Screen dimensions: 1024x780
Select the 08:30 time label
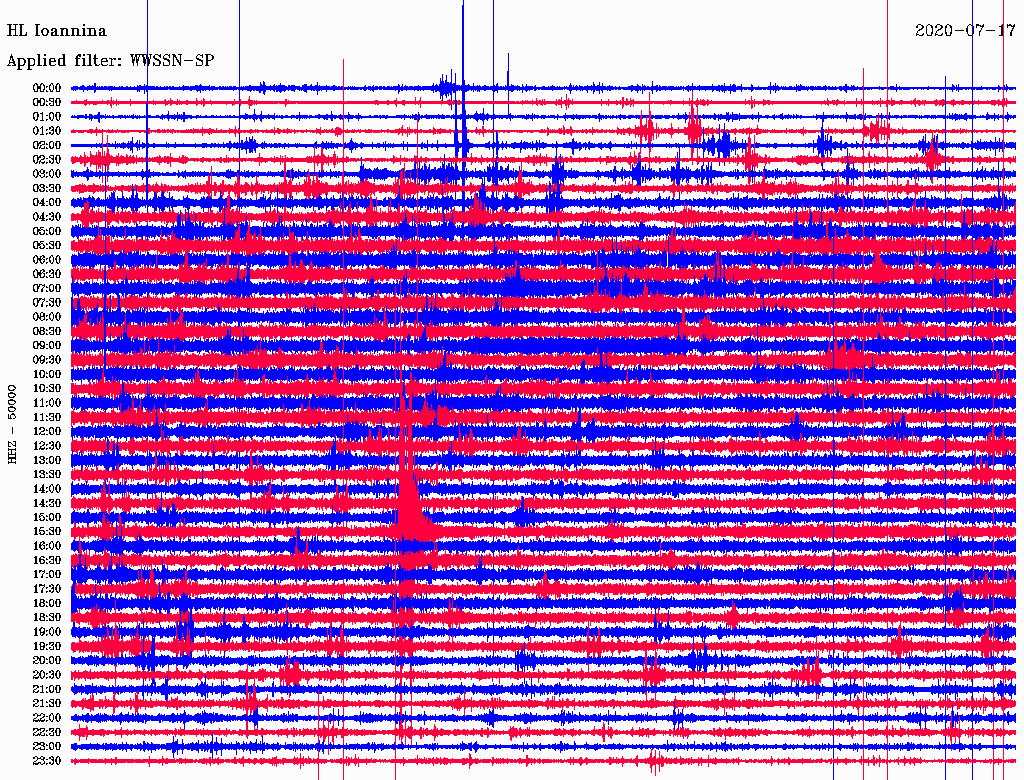pyautogui.click(x=47, y=331)
